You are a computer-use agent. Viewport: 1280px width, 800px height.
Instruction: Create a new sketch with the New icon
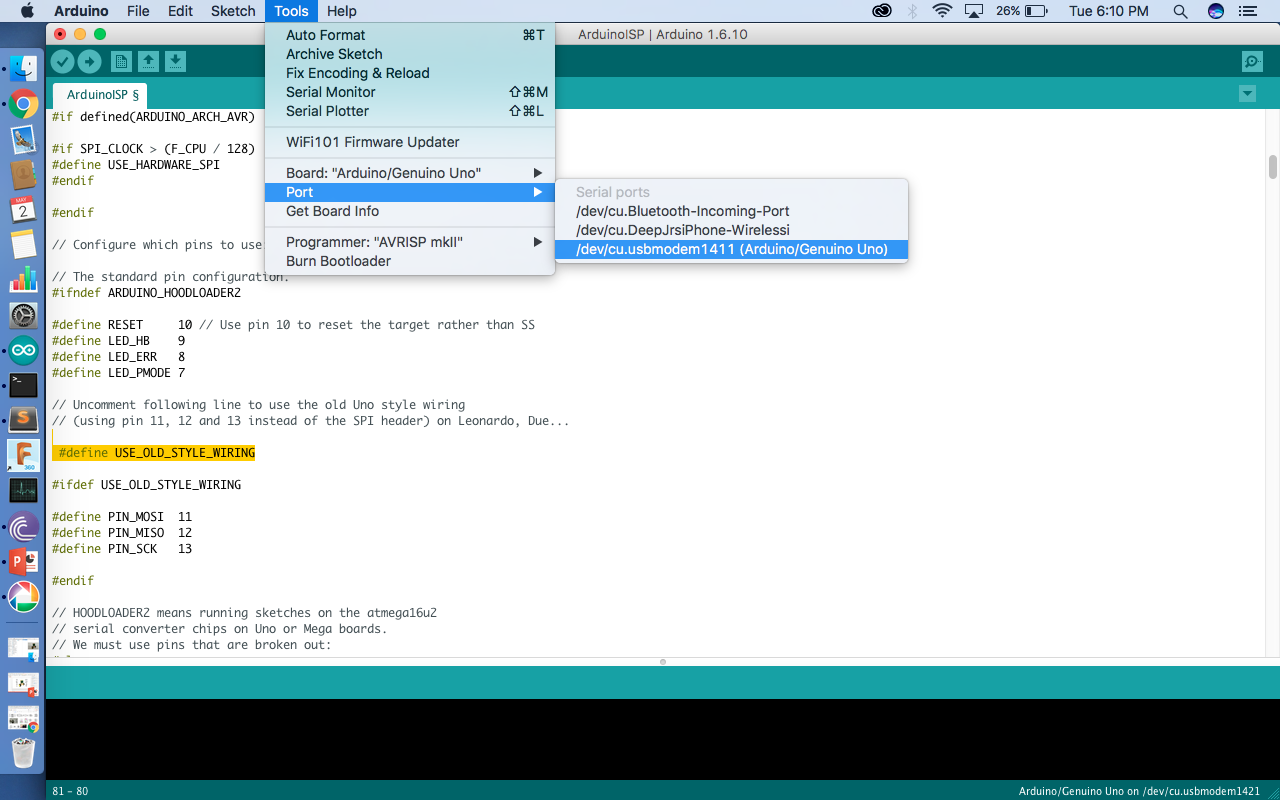click(x=121, y=62)
